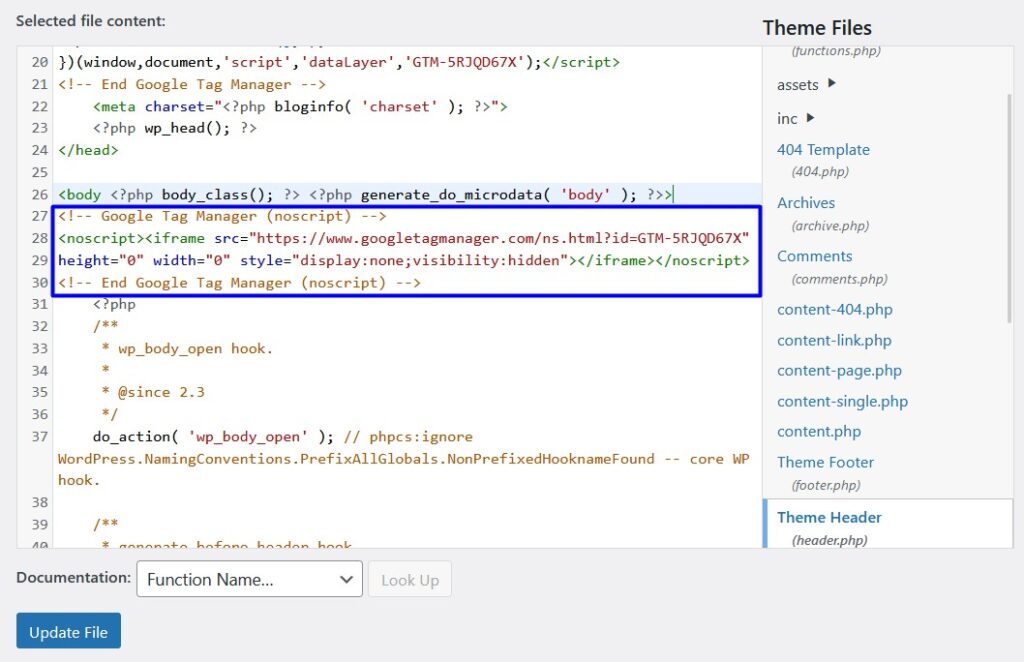Click the 'Theme Files' heading
The image size is (1024, 662).
(x=817, y=27)
